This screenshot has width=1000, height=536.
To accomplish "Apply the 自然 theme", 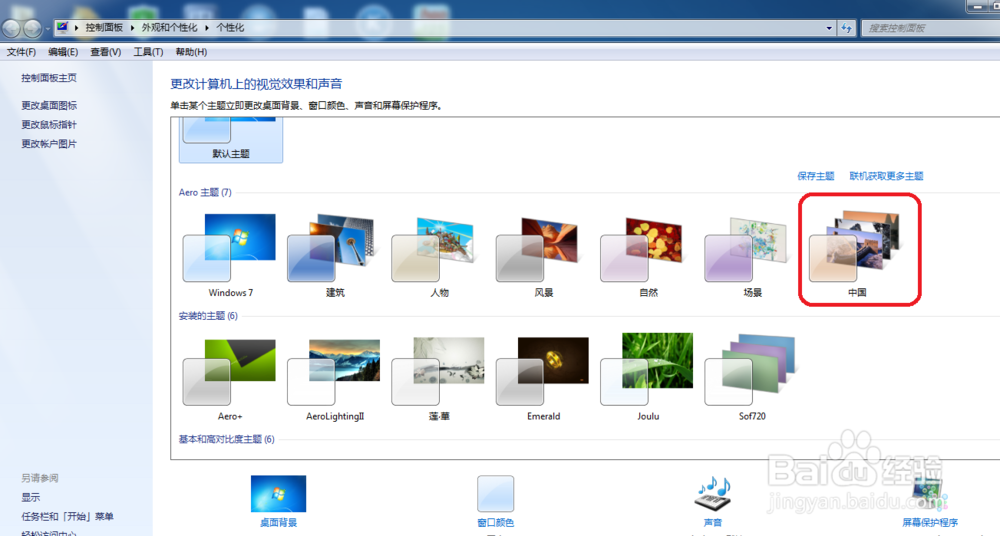I will [648, 255].
